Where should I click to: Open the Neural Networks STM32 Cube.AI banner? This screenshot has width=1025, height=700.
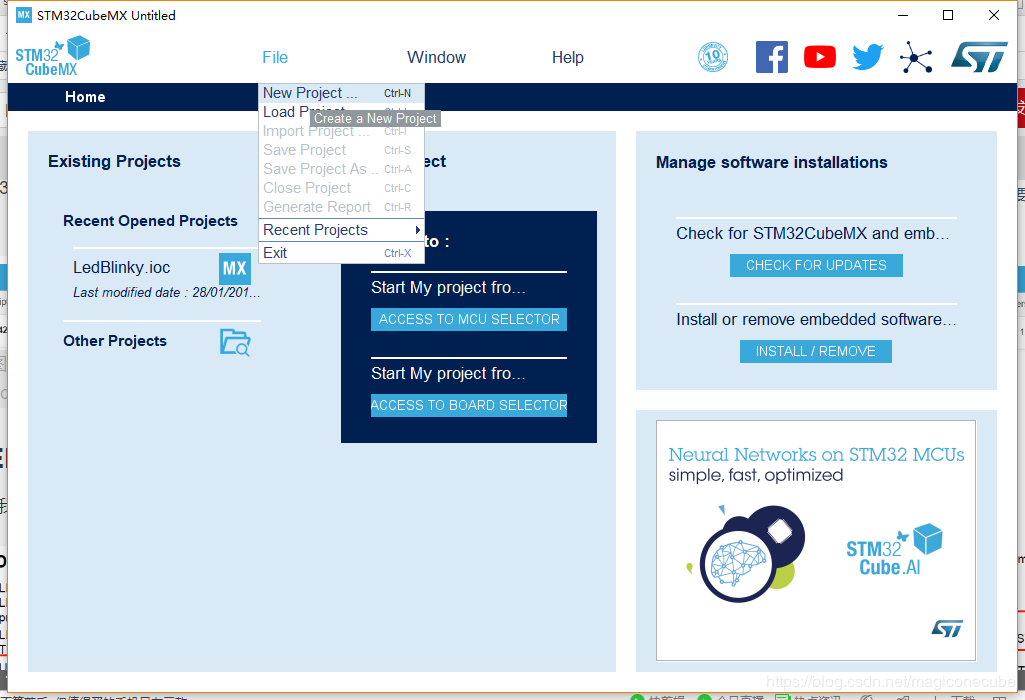pos(816,541)
